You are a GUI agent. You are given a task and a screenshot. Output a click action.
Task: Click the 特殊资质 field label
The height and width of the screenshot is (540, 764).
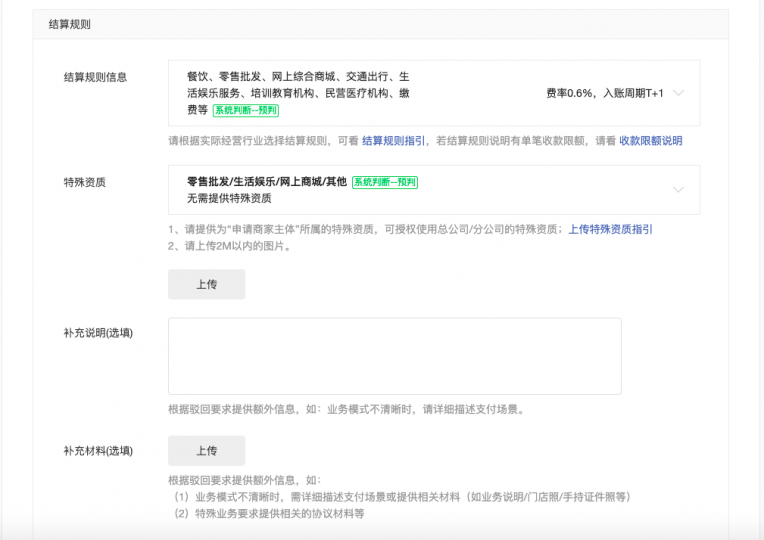point(85,182)
